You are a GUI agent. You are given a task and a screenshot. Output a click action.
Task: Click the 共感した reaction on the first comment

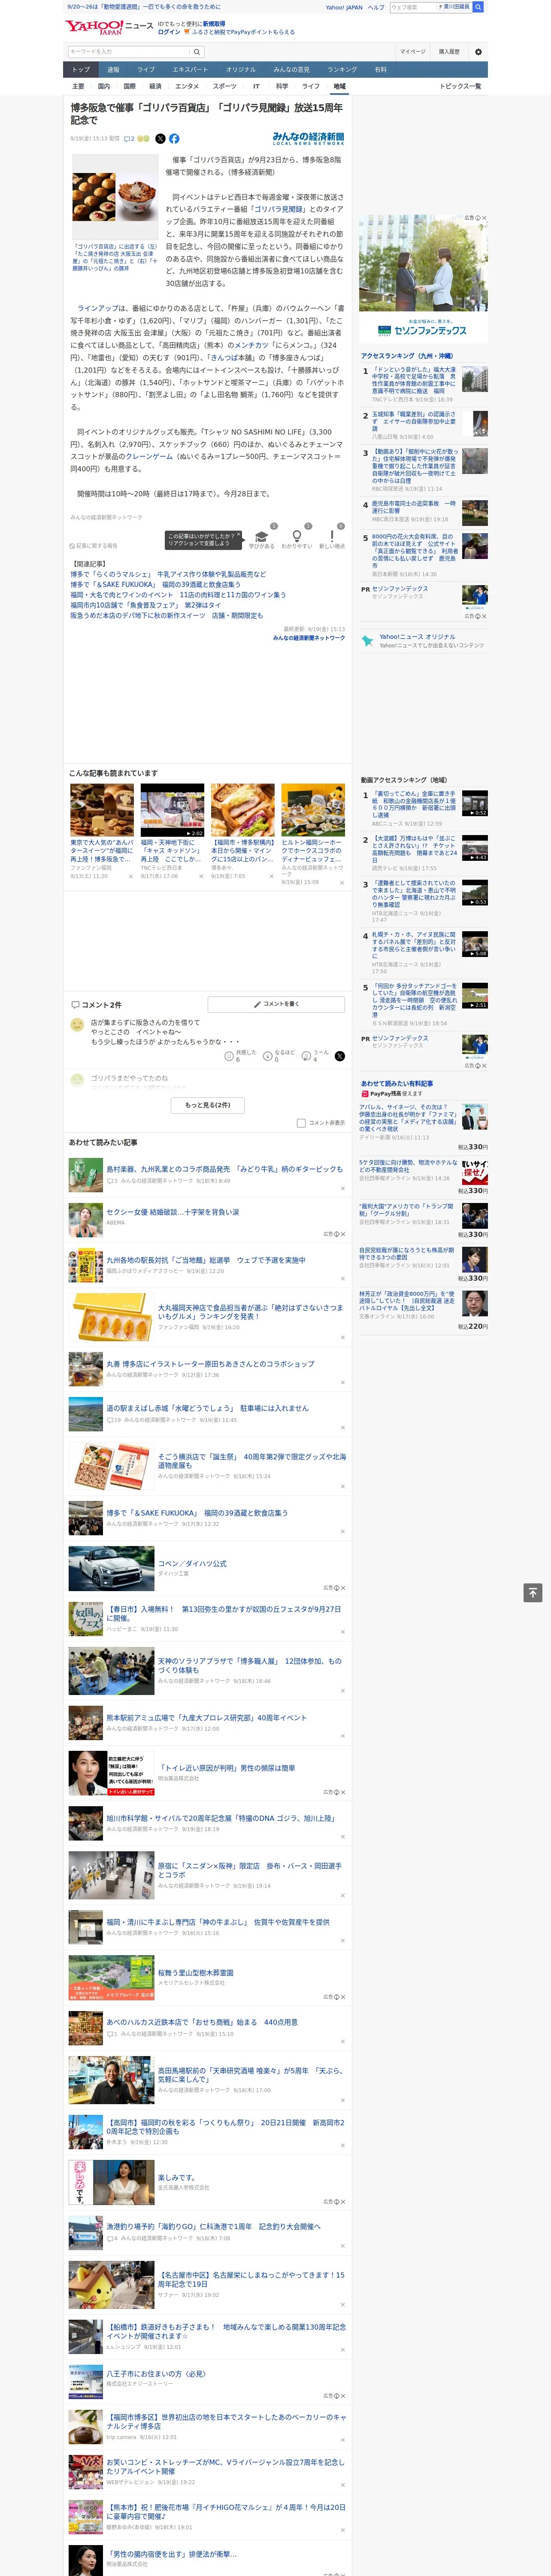click(229, 1056)
